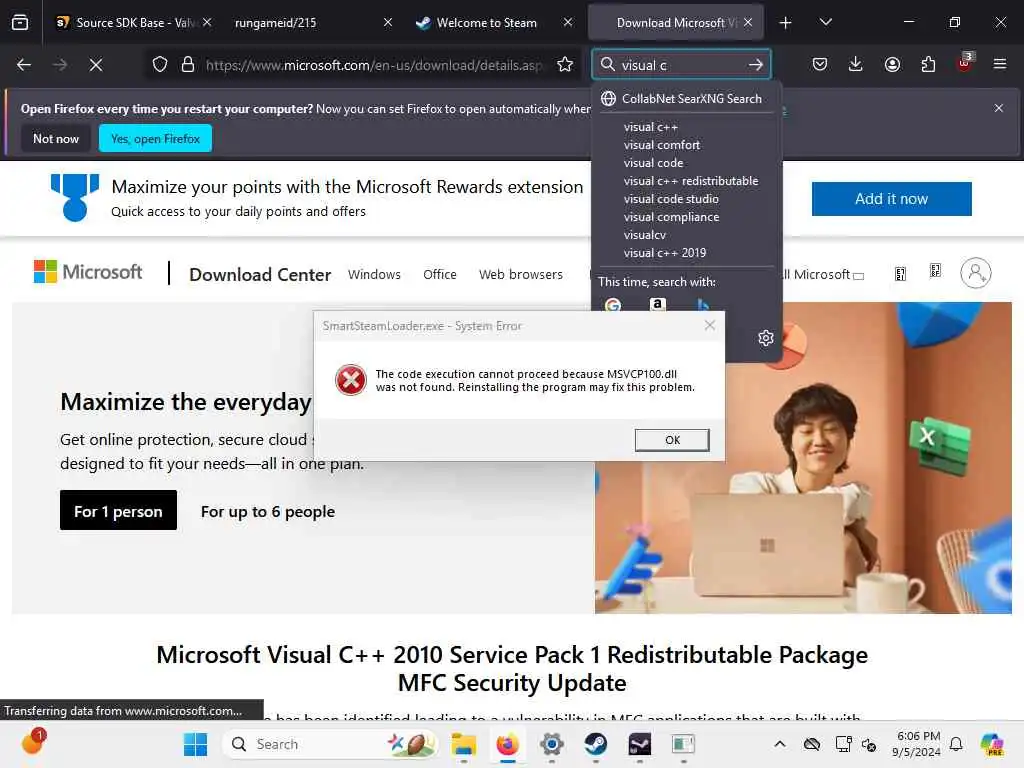Open File Explorer from taskbar
Image resolution: width=1024 pixels, height=768 pixels.
[x=463, y=744]
